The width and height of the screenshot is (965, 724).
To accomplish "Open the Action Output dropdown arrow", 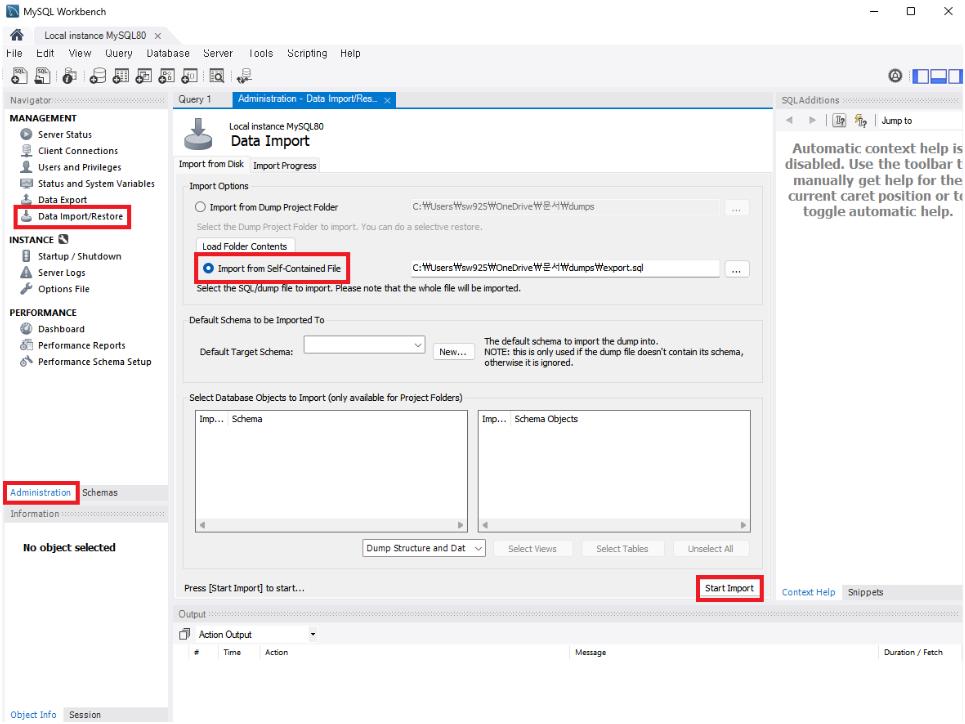I will 313,634.
